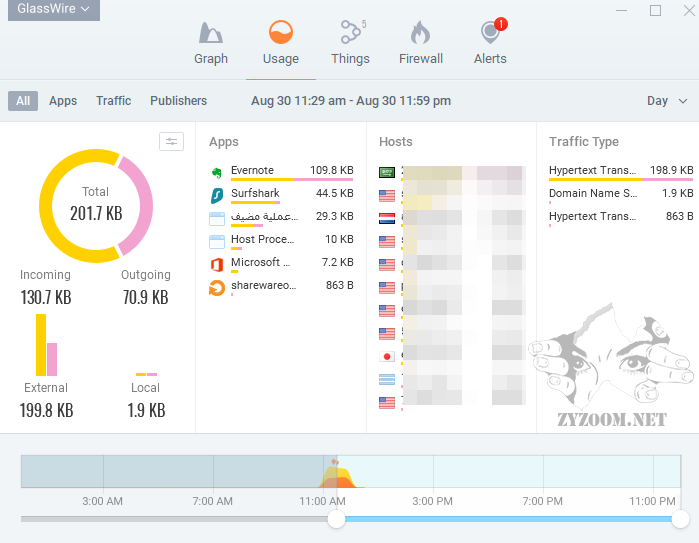Click the Apps column header
This screenshot has width=699, height=543.
point(224,142)
